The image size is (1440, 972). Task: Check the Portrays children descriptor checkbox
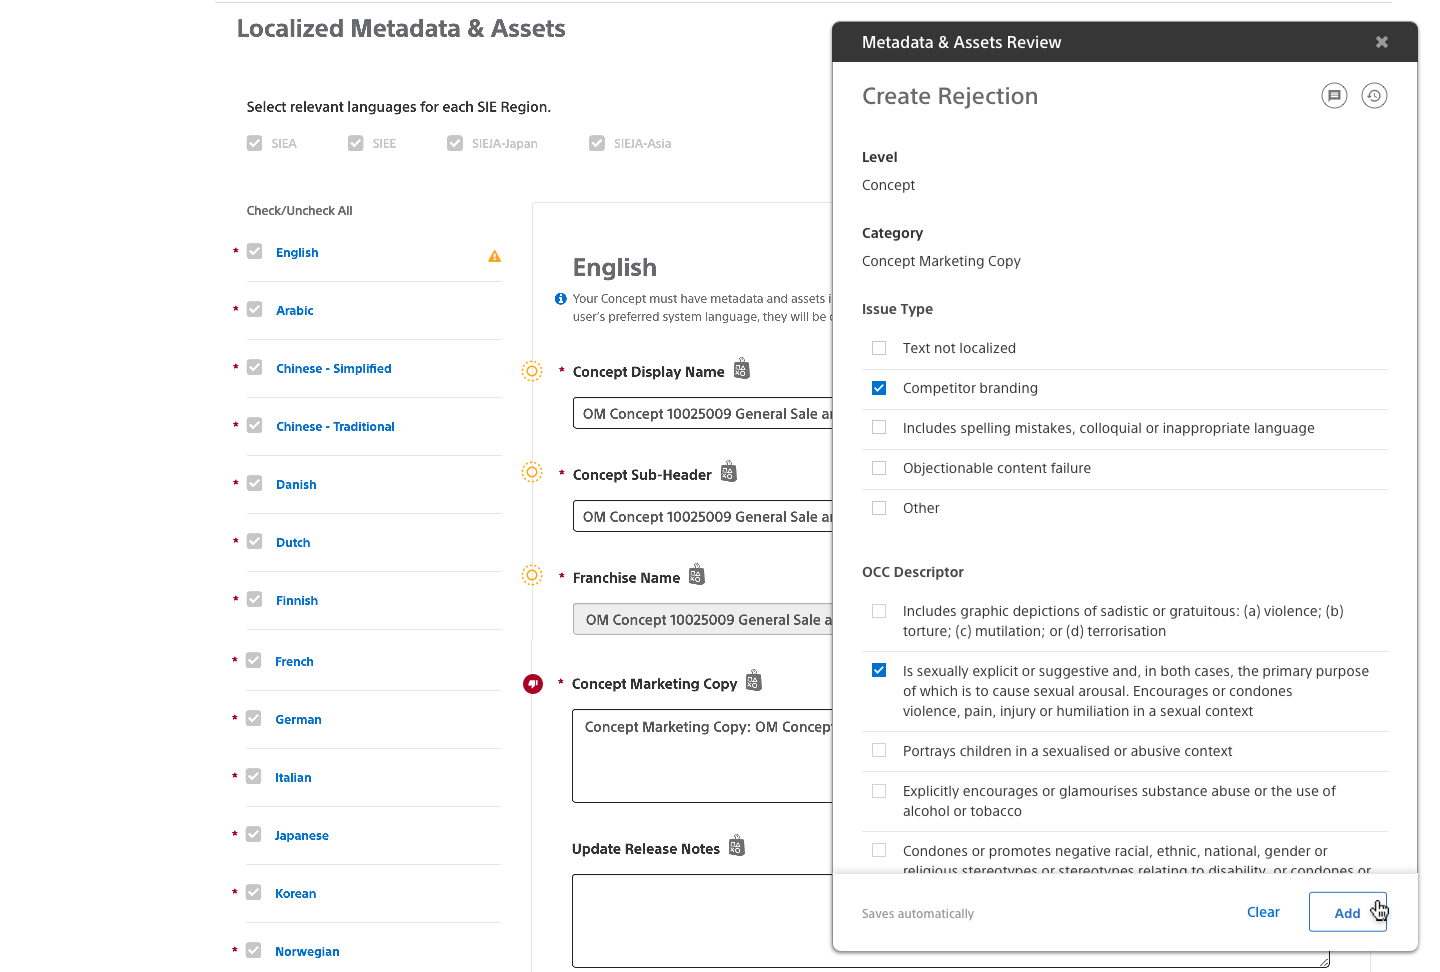click(x=879, y=751)
